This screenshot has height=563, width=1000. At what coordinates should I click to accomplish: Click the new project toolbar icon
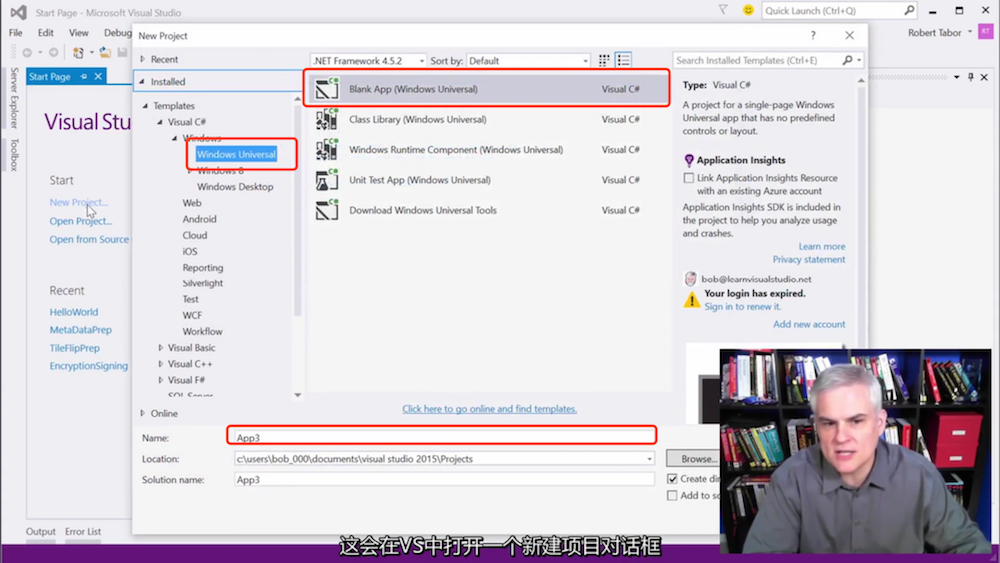(78, 52)
